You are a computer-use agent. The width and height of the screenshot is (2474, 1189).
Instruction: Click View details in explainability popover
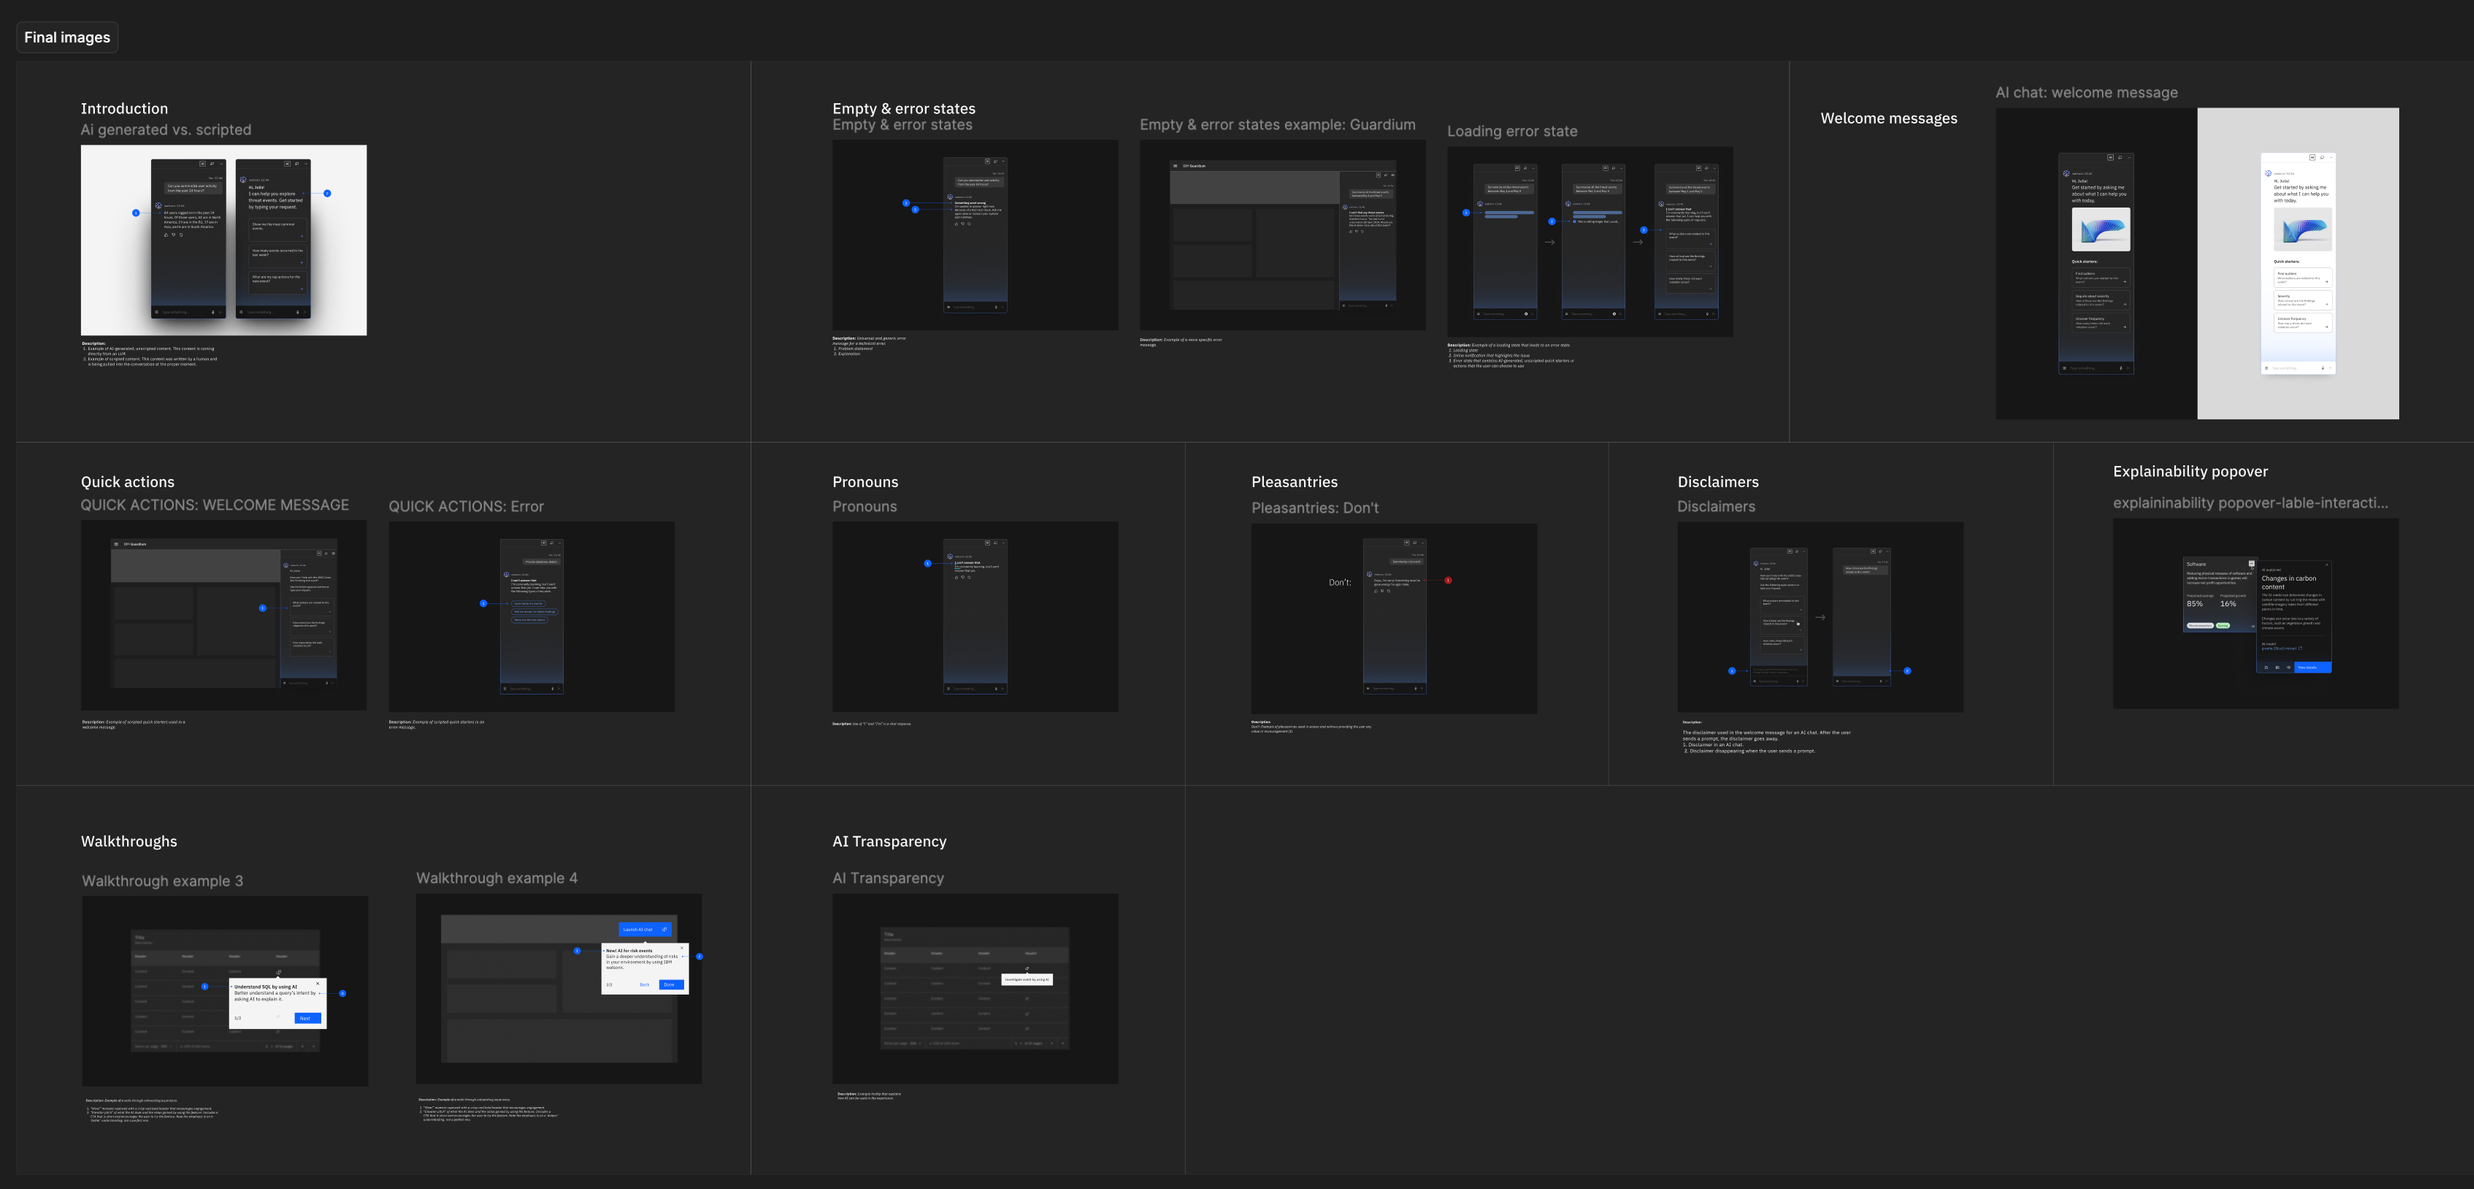2311,667
